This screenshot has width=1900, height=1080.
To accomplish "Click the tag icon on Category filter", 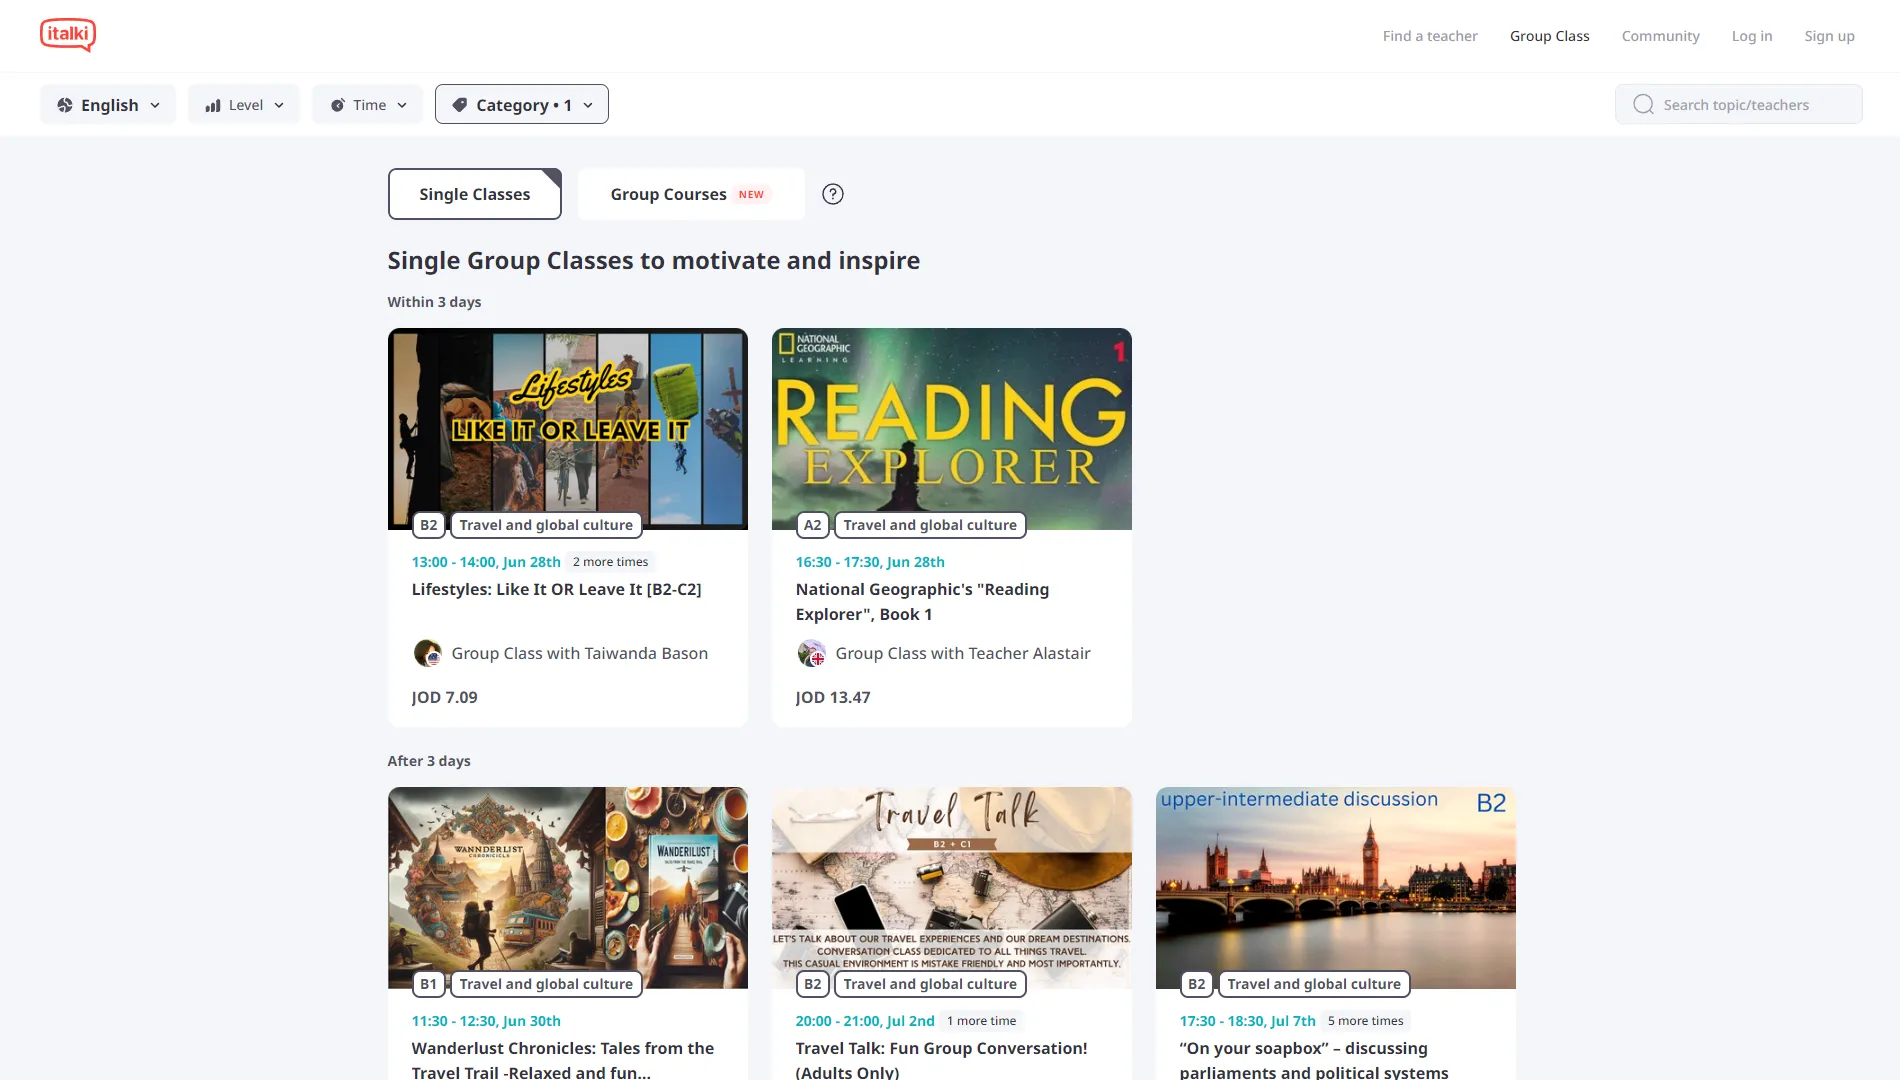I will [460, 105].
